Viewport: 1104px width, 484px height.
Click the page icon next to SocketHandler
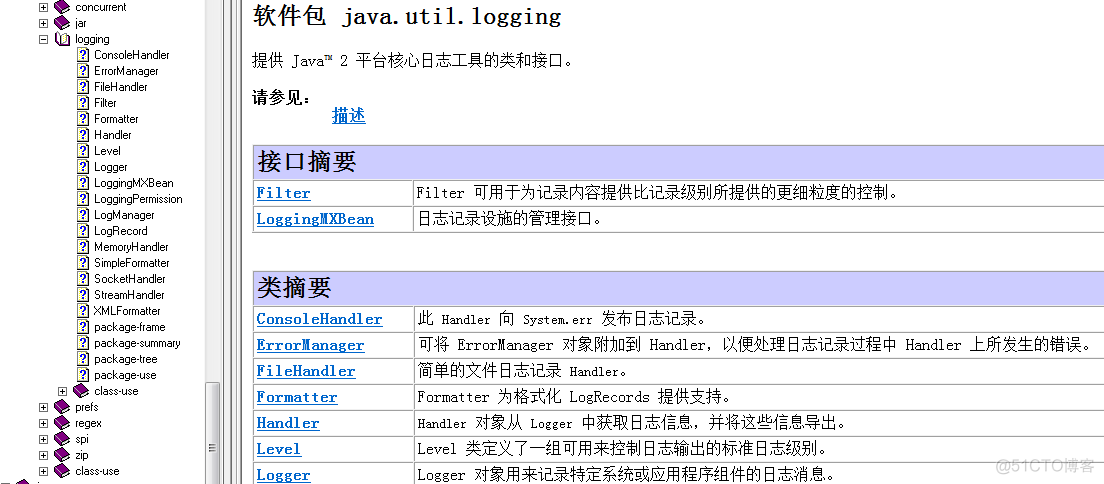point(82,280)
